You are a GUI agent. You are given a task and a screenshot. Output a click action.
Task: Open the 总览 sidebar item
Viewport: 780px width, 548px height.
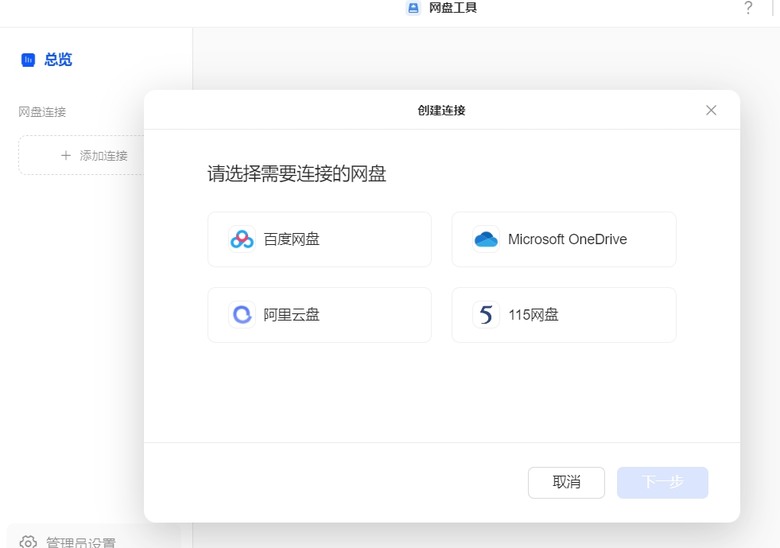tap(47, 60)
